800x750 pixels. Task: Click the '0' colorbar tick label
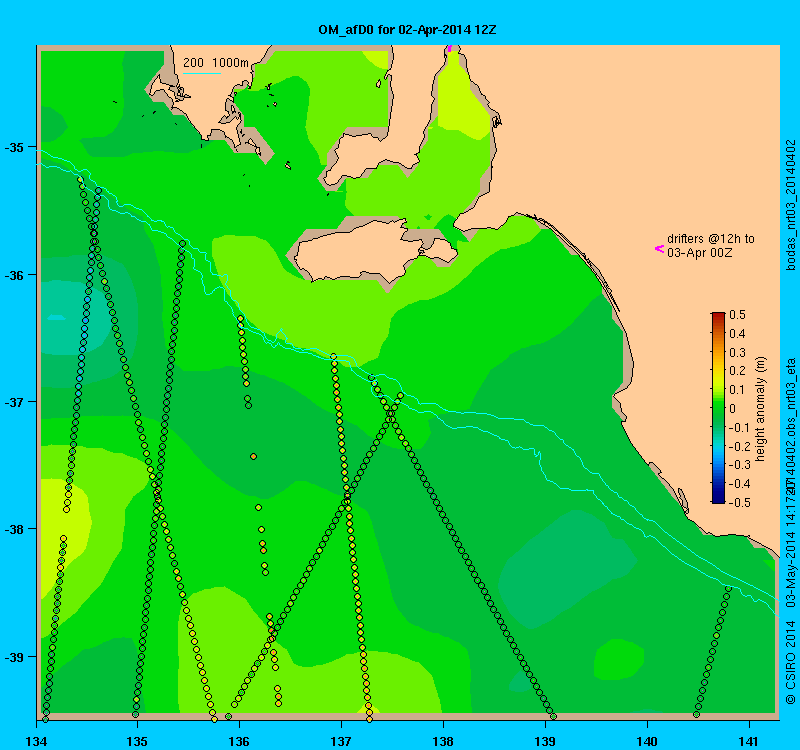[x=733, y=409]
